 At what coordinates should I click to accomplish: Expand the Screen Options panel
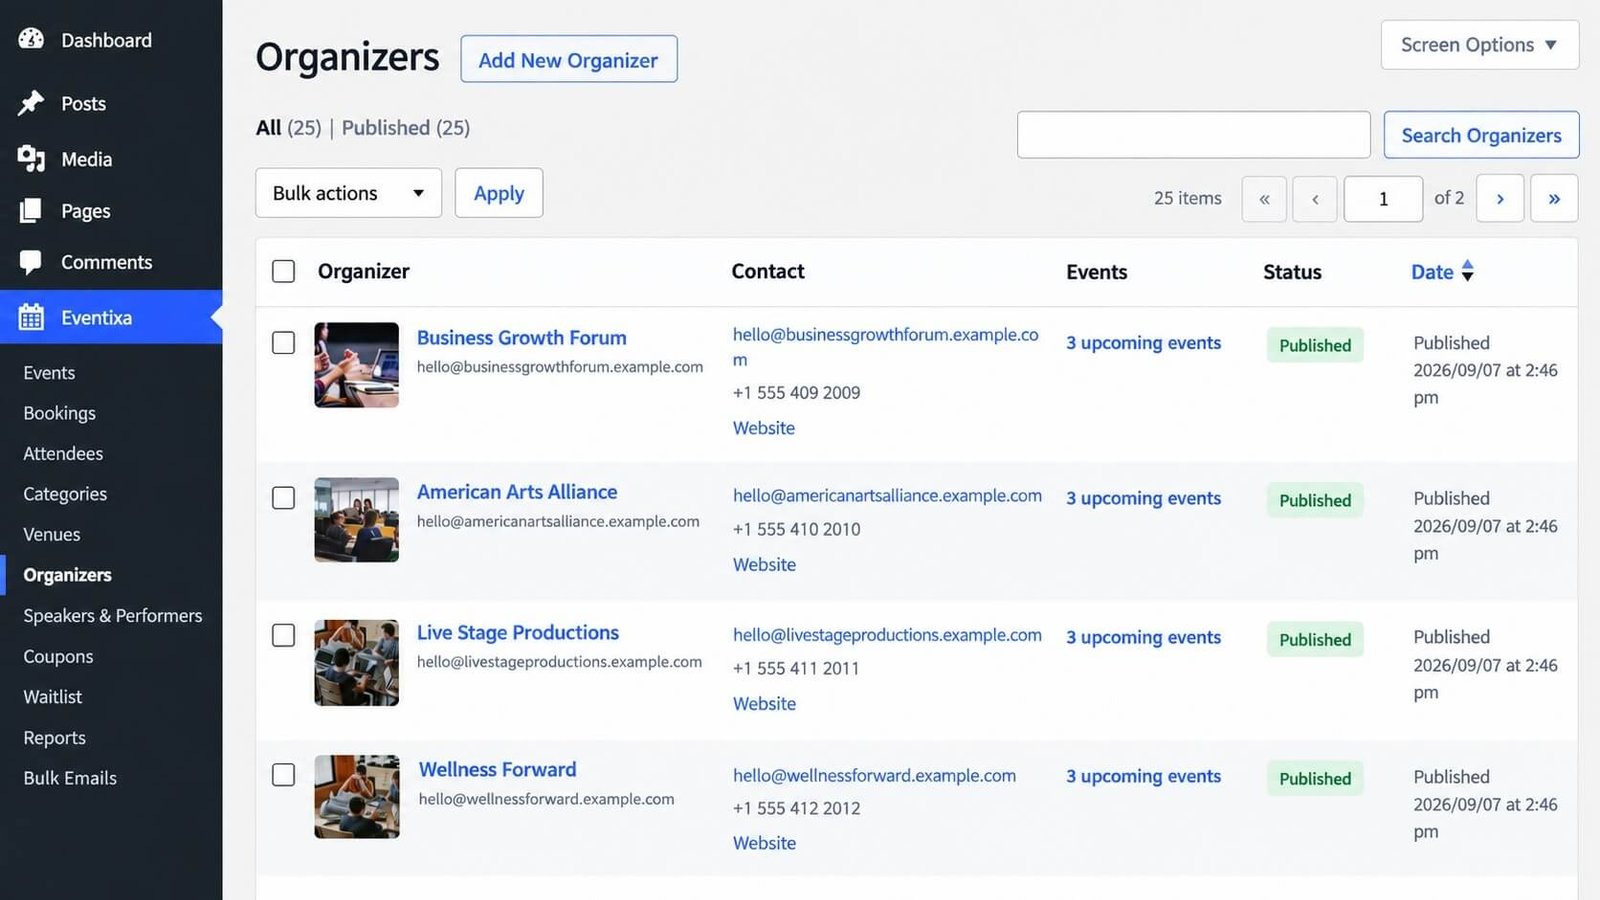1479,45
